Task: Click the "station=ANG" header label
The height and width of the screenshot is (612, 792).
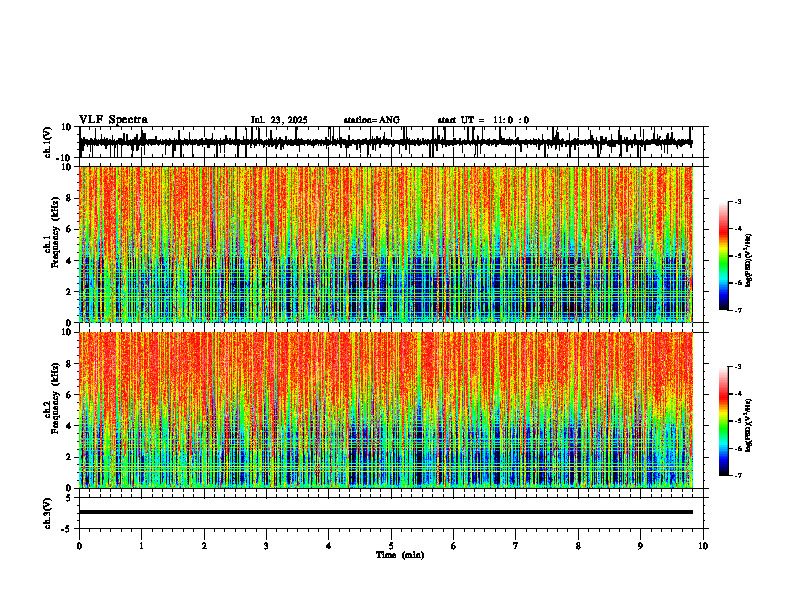Action: pyautogui.click(x=371, y=120)
